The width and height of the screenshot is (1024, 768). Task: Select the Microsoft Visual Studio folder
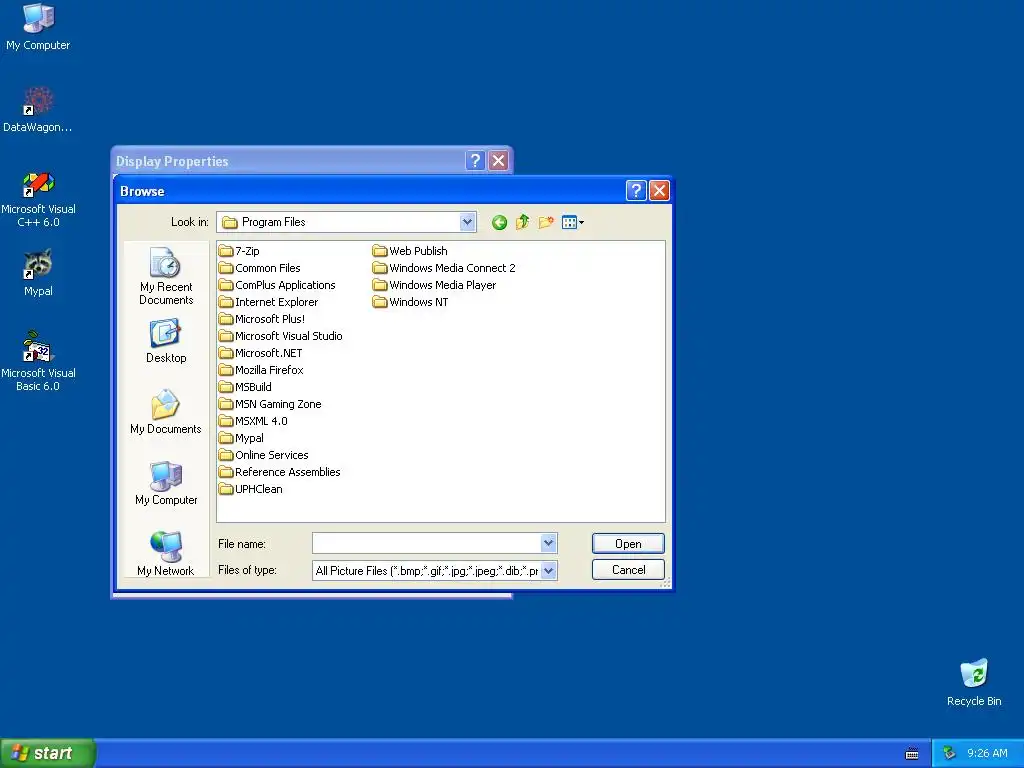[x=281, y=336]
